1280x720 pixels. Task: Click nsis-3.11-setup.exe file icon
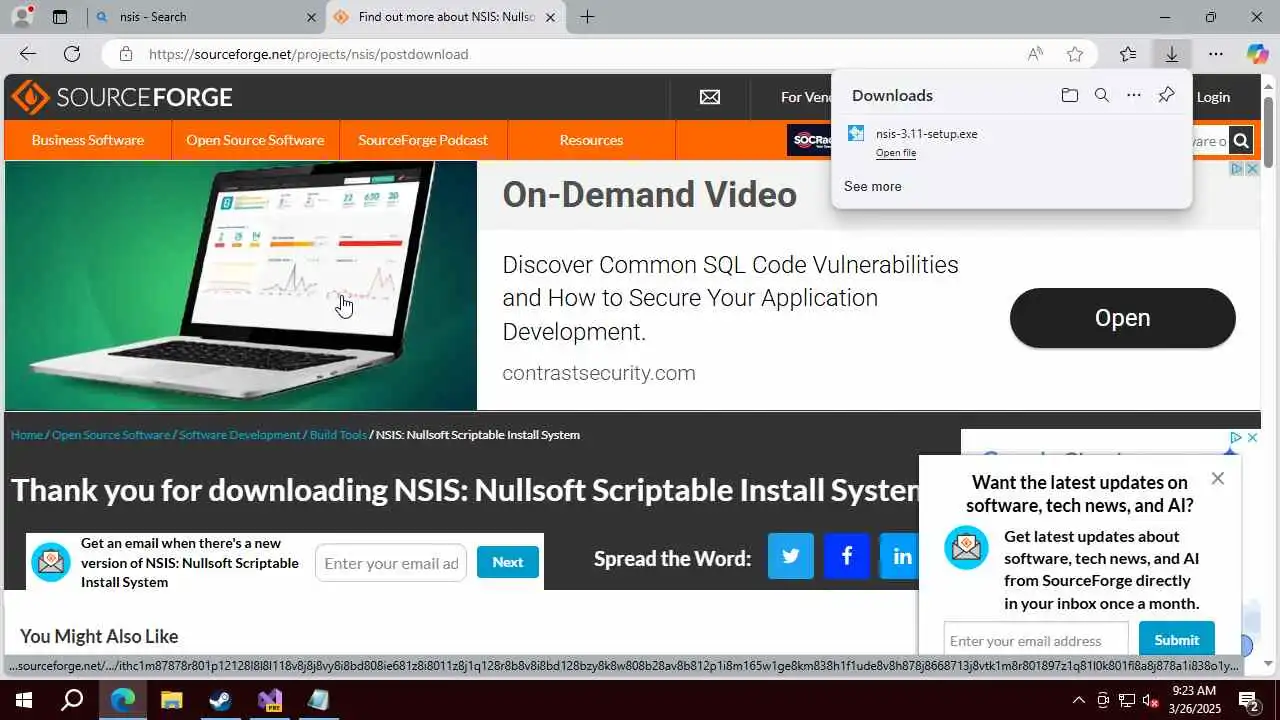click(856, 133)
